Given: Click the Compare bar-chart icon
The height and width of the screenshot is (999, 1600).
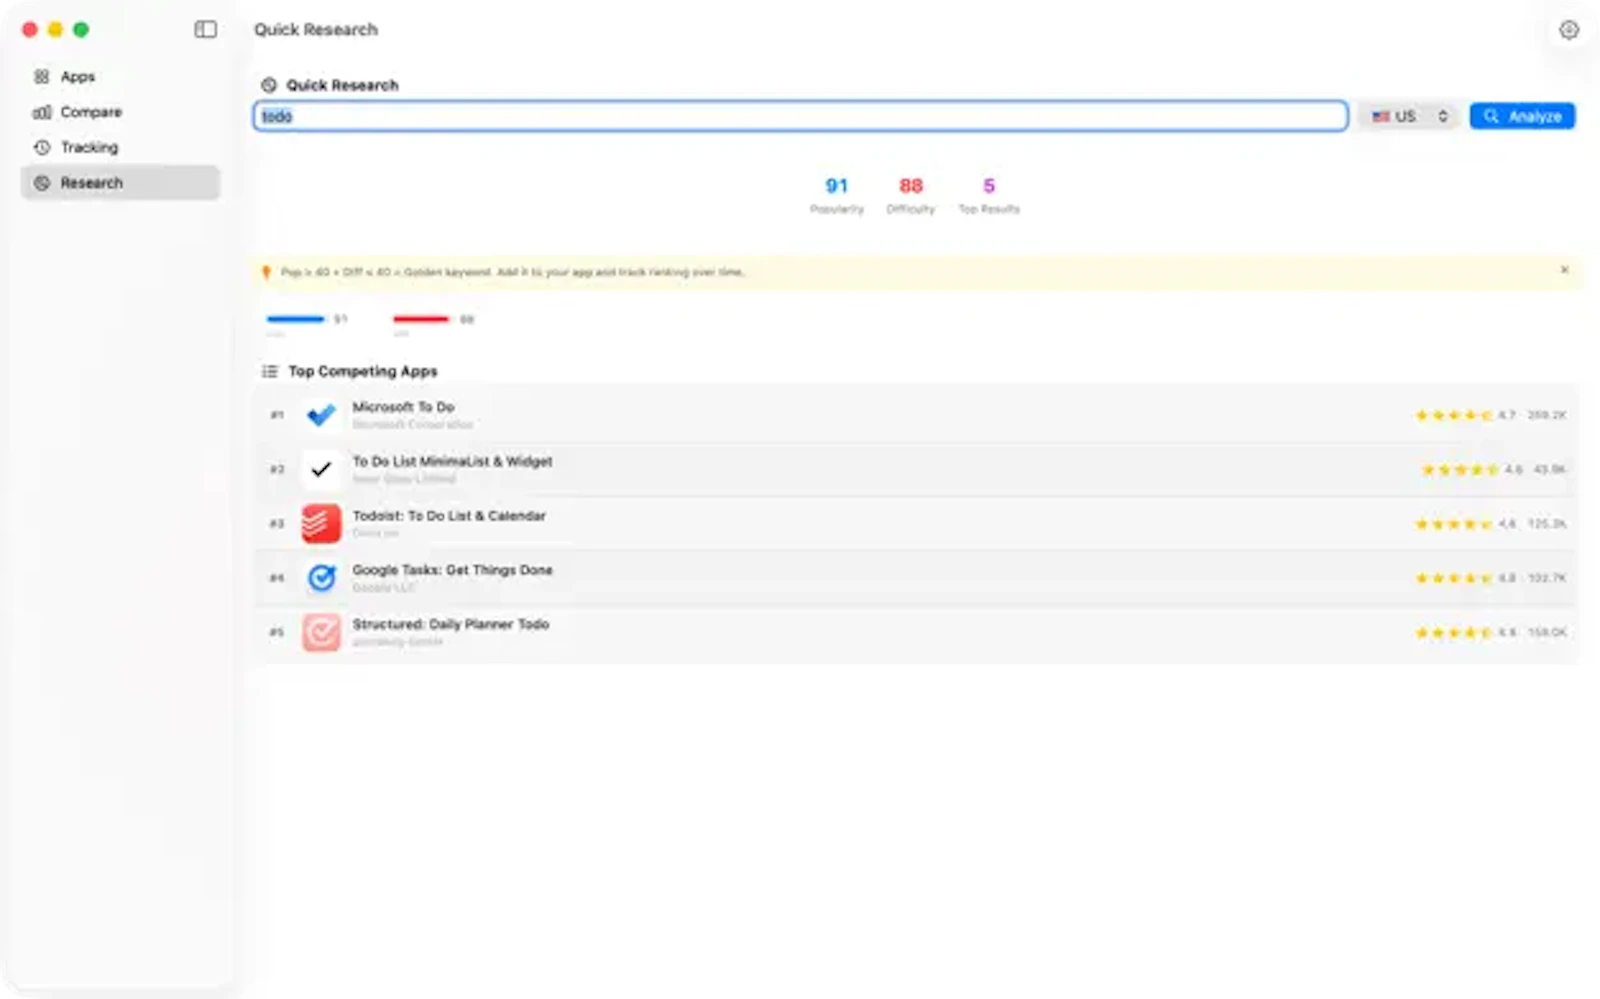Looking at the screenshot, I should (x=42, y=112).
